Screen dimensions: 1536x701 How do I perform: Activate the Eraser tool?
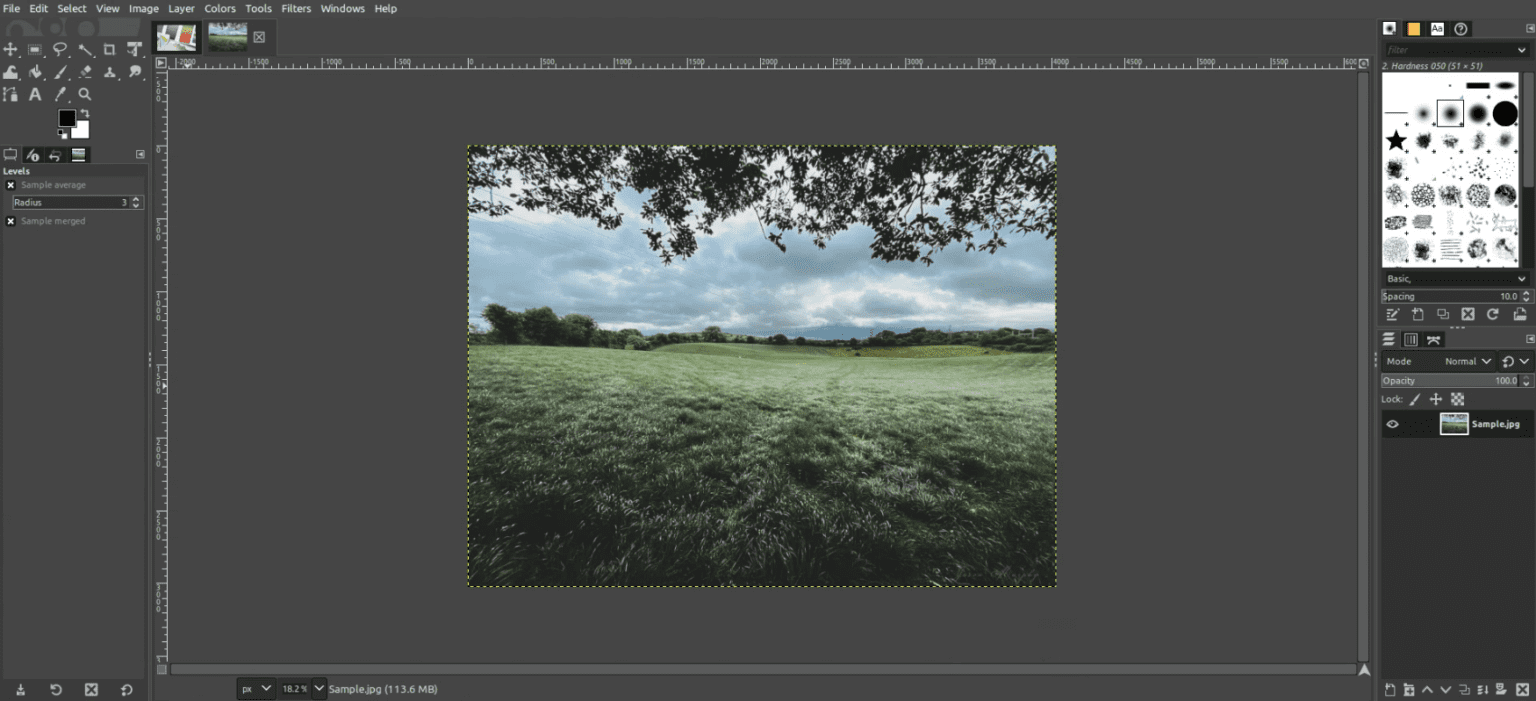coord(85,72)
